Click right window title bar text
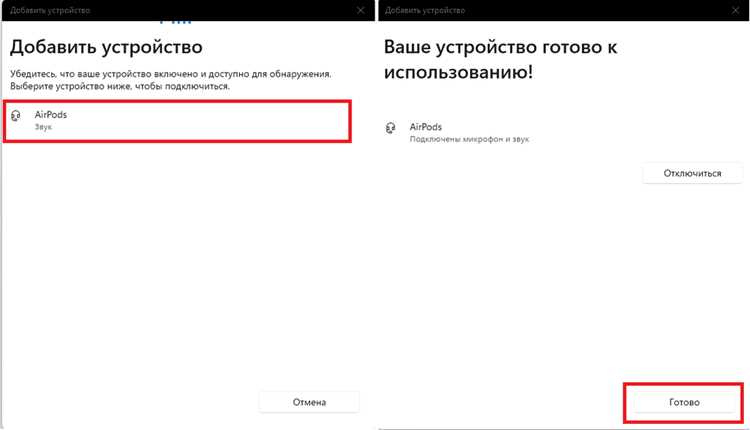Viewport: 750px width, 430px height. (425, 10)
